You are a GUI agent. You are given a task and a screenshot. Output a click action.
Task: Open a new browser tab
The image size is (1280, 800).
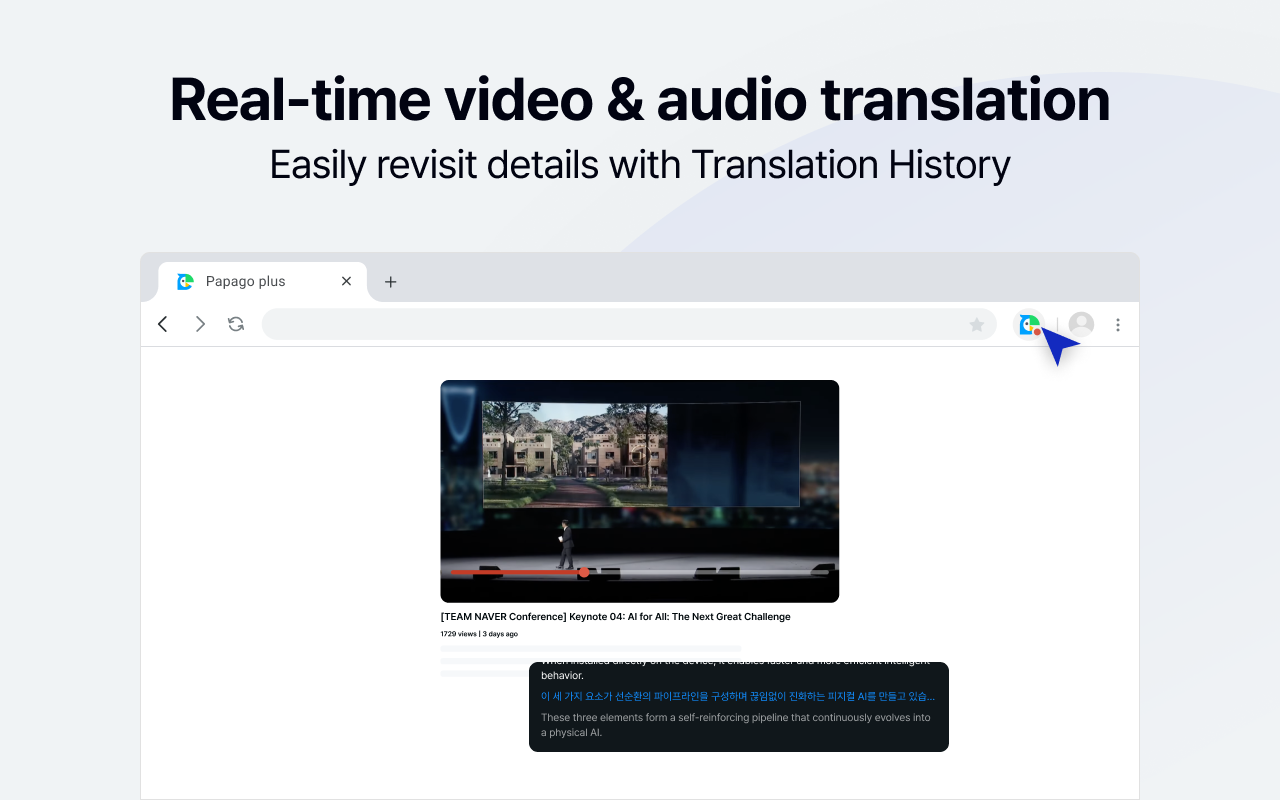coord(391,282)
